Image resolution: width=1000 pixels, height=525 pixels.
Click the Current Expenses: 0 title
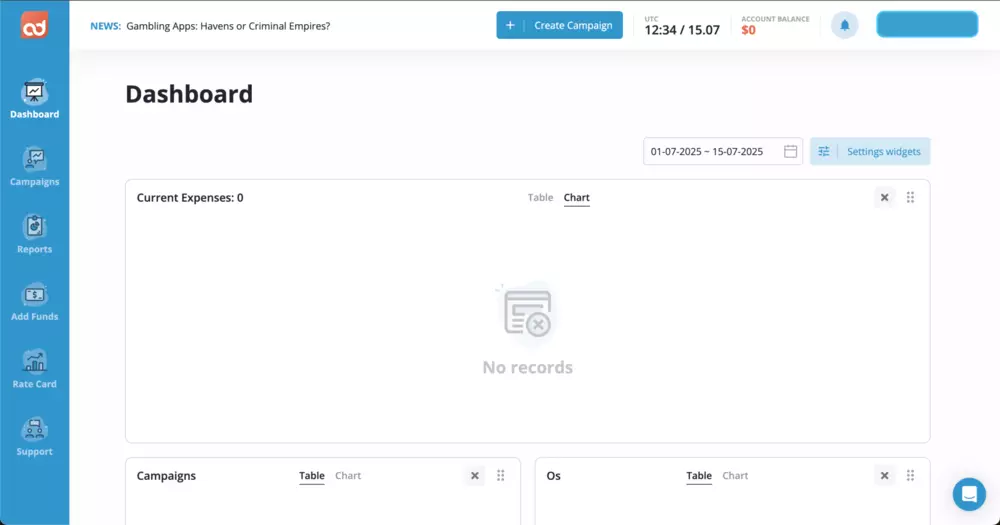point(190,198)
